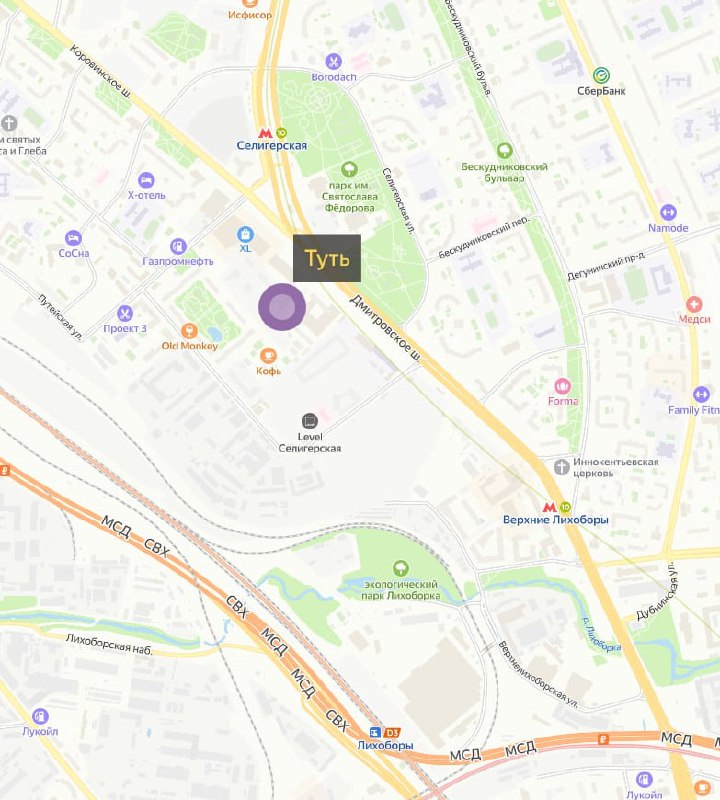Click the Forma pink marker icon
This screenshot has width=720, height=800.
click(562, 386)
